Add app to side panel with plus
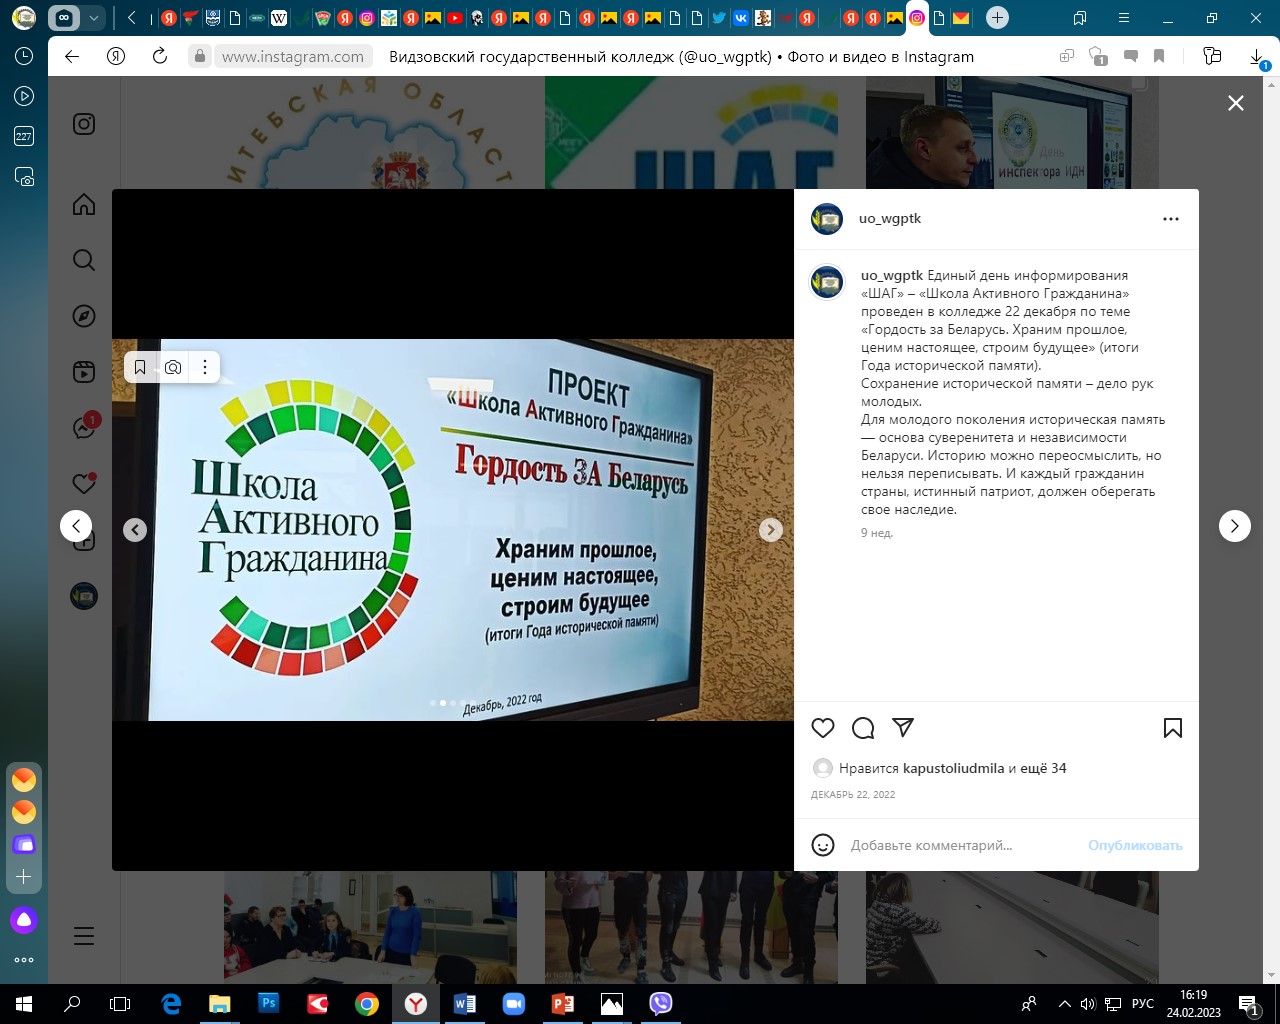This screenshot has height=1024, width=1280. tap(24, 877)
